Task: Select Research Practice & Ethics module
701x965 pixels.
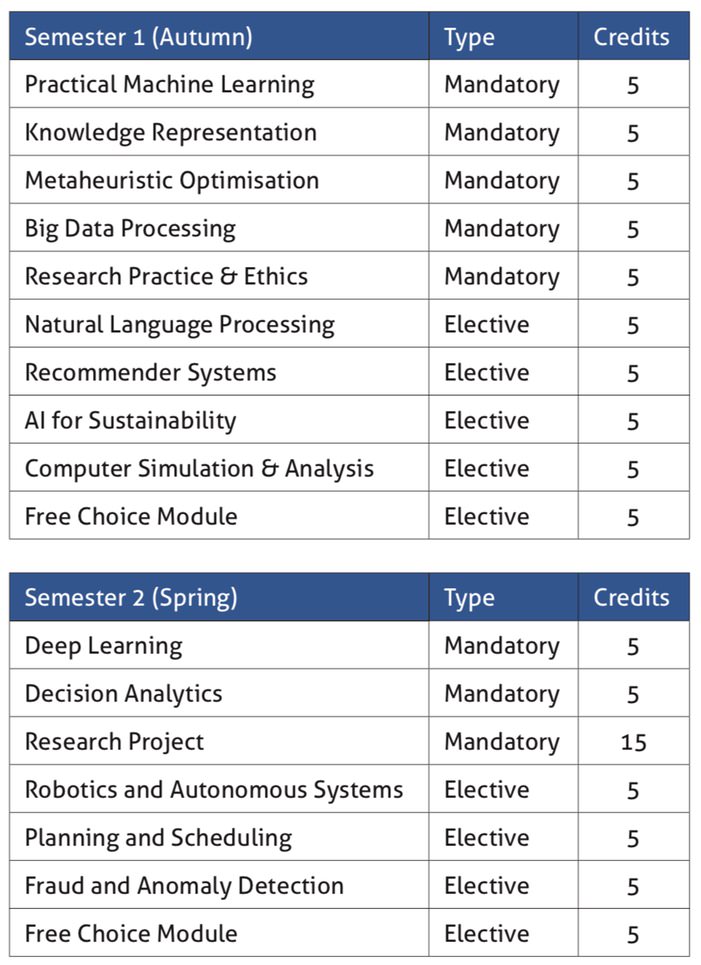Action: (166, 276)
